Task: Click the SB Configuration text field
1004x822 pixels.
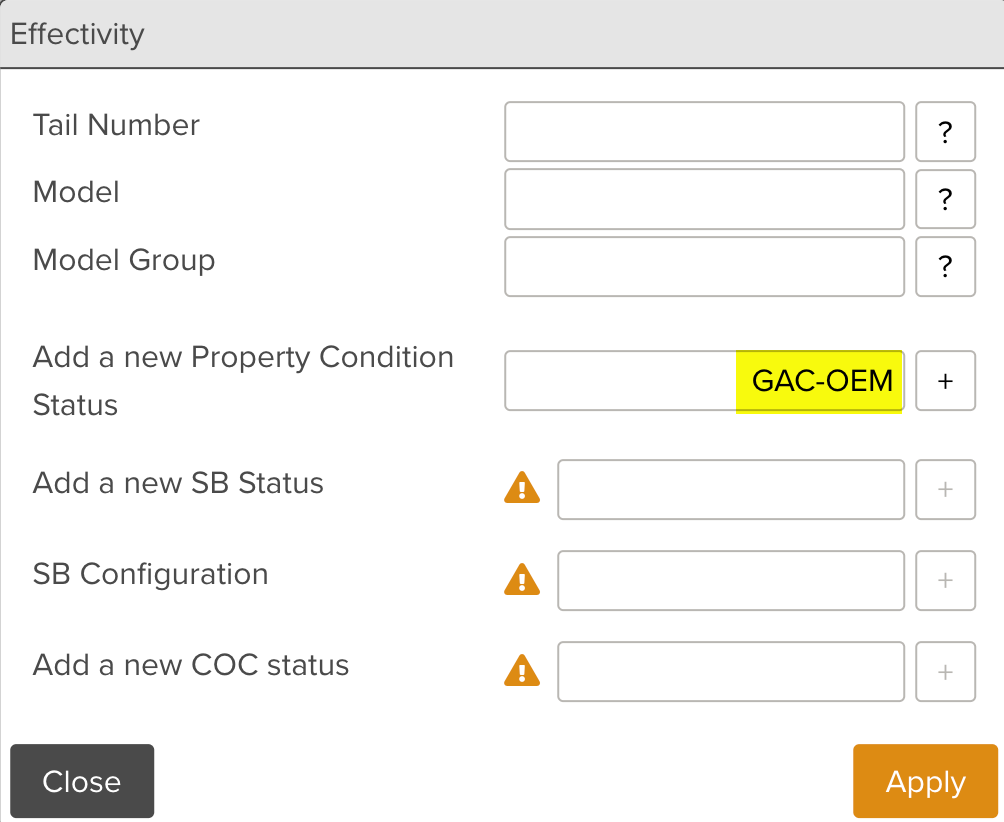Action: 730,580
